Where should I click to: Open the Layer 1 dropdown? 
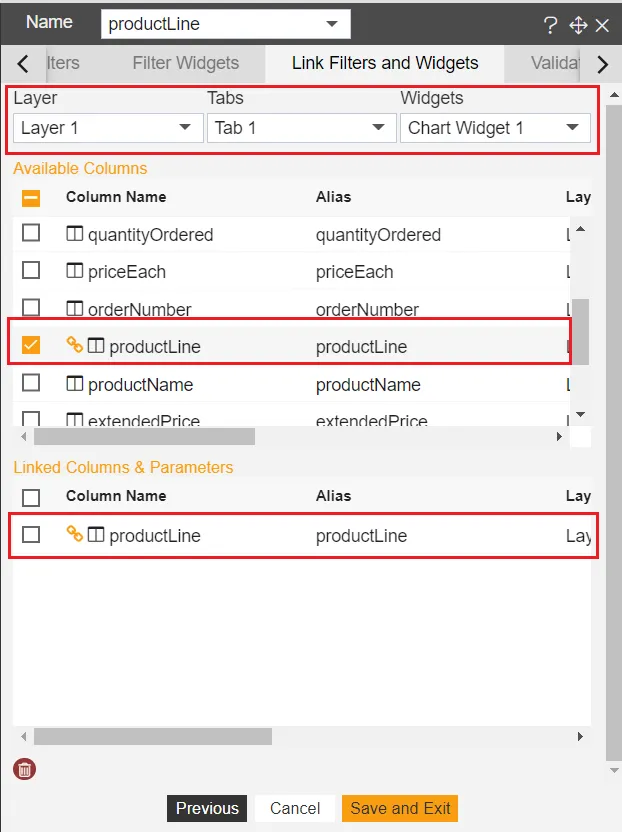[108, 128]
